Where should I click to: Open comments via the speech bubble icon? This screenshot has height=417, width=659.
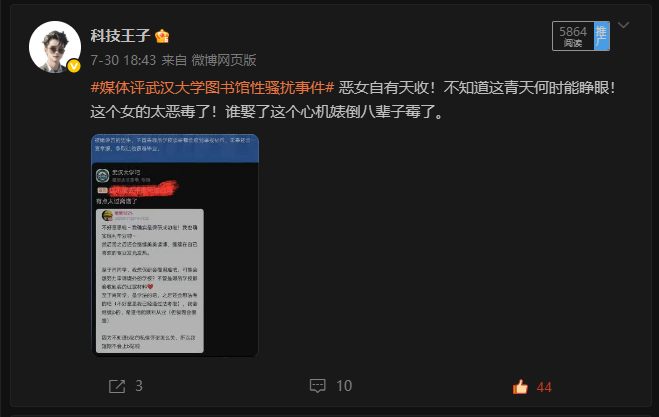tap(317, 386)
